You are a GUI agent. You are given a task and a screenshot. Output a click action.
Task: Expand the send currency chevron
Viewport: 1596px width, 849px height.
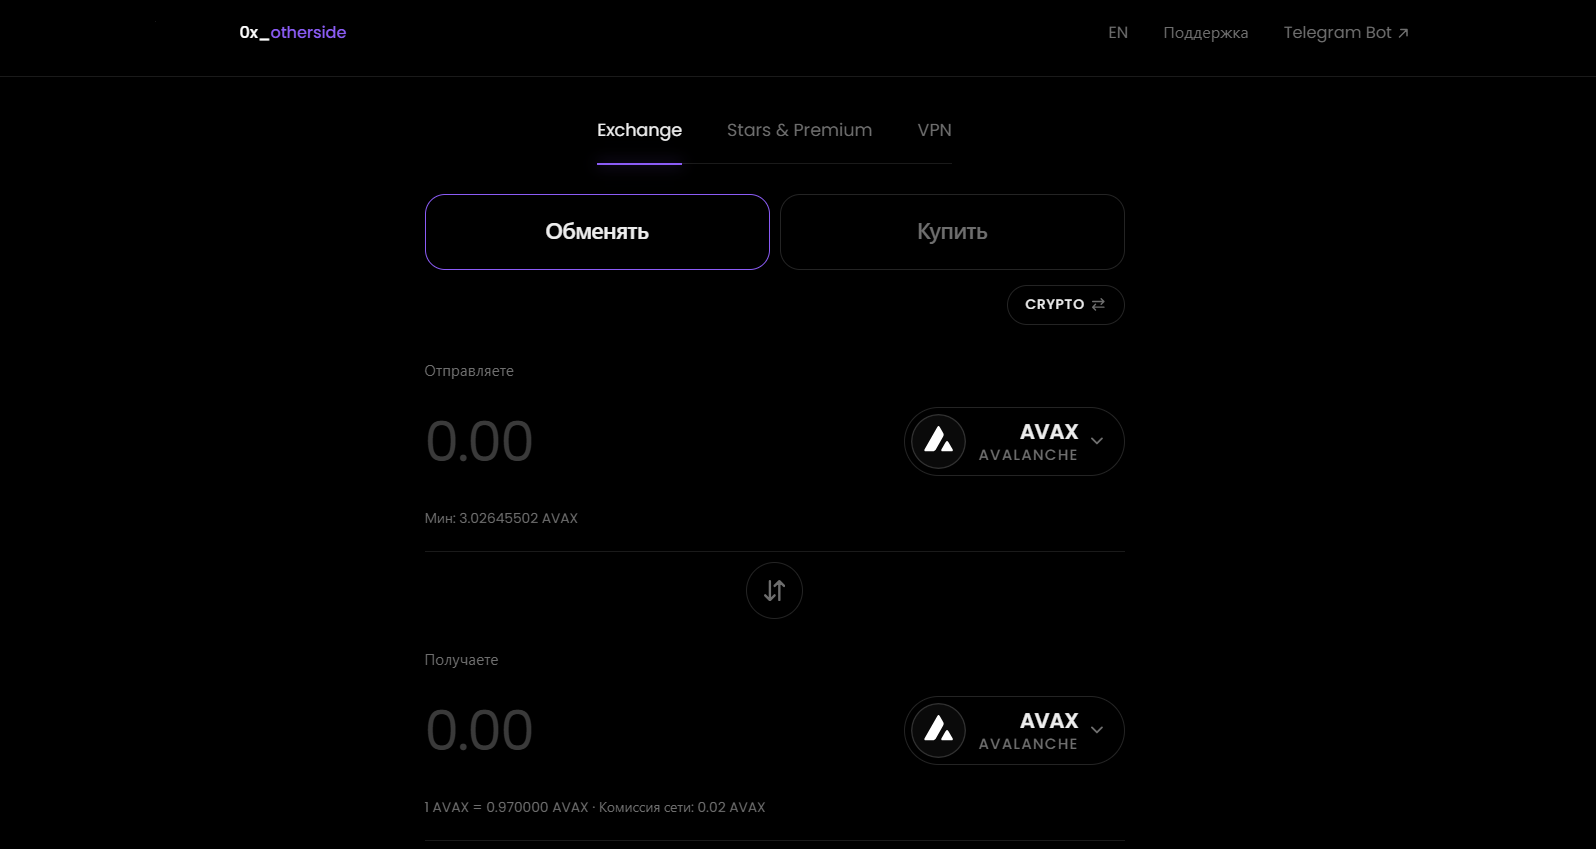point(1097,441)
